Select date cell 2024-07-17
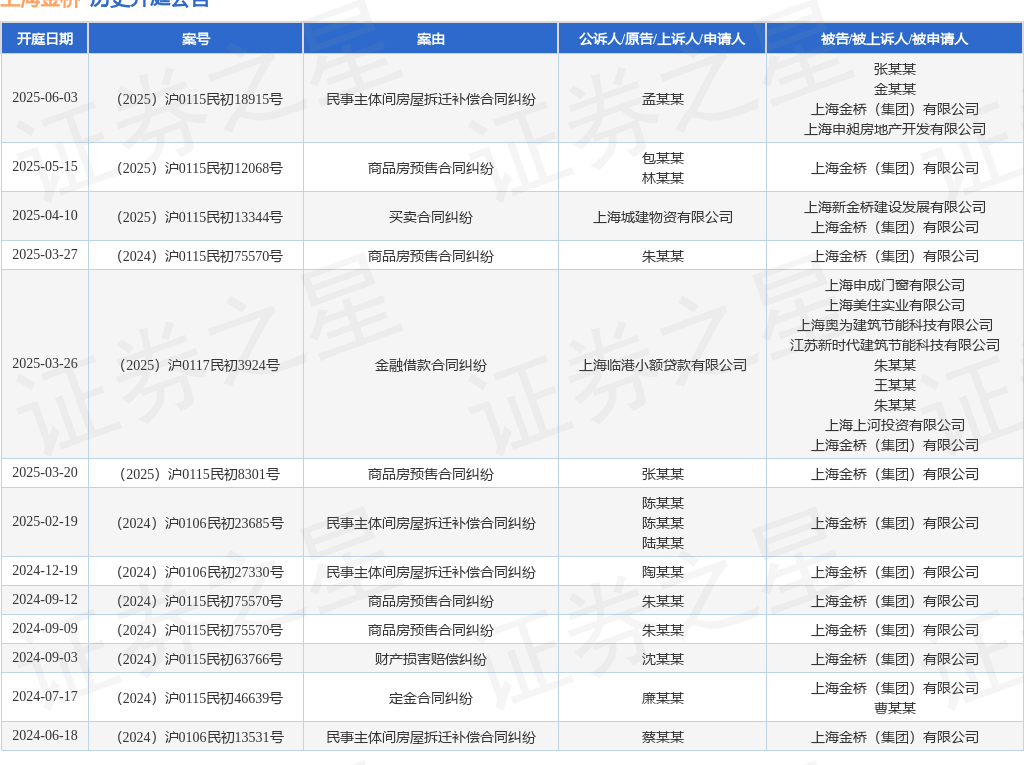Screen dimensions: 1024x765 click(x=44, y=696)
